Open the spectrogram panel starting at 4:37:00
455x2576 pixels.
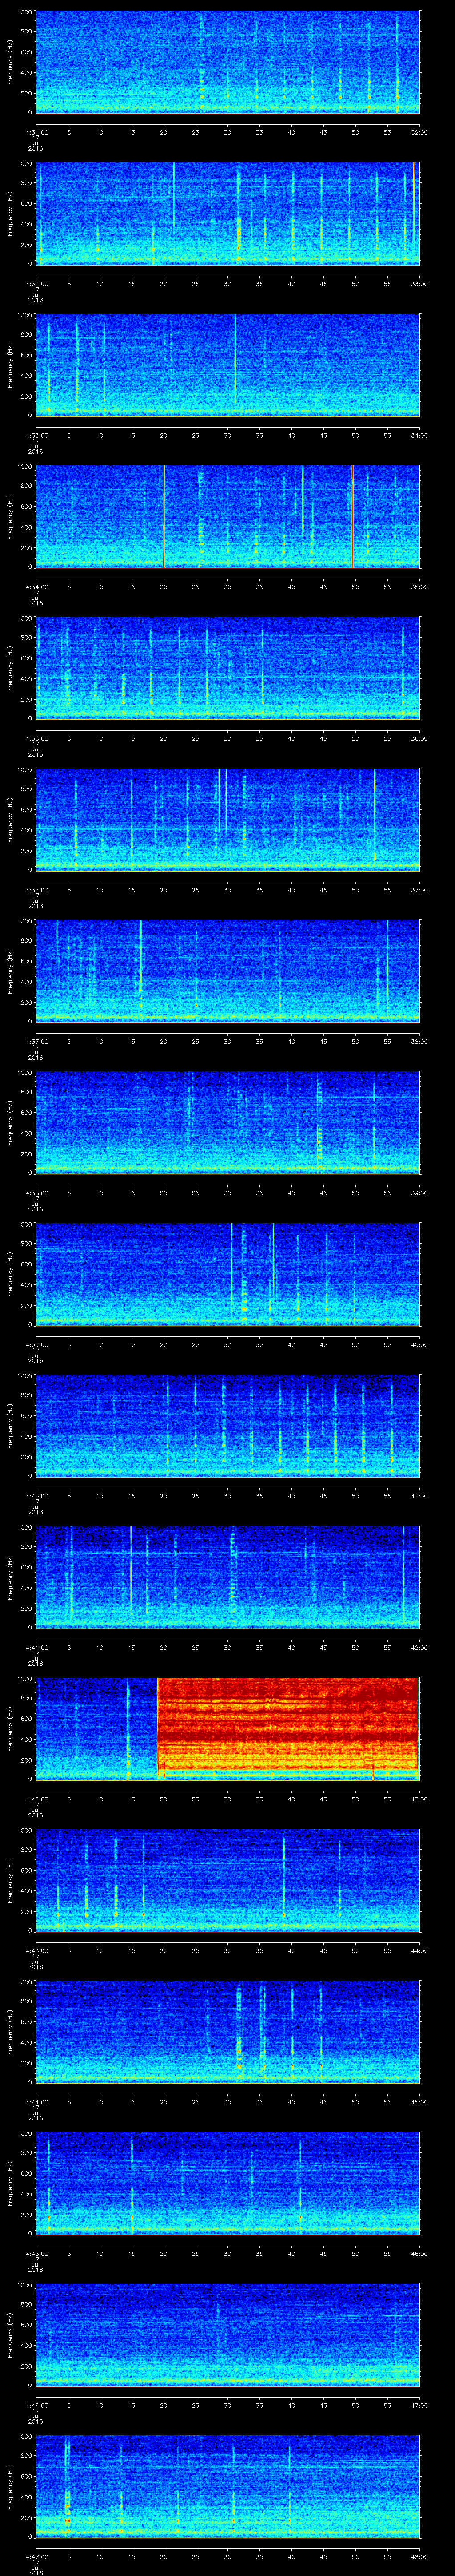pos(227,971)
